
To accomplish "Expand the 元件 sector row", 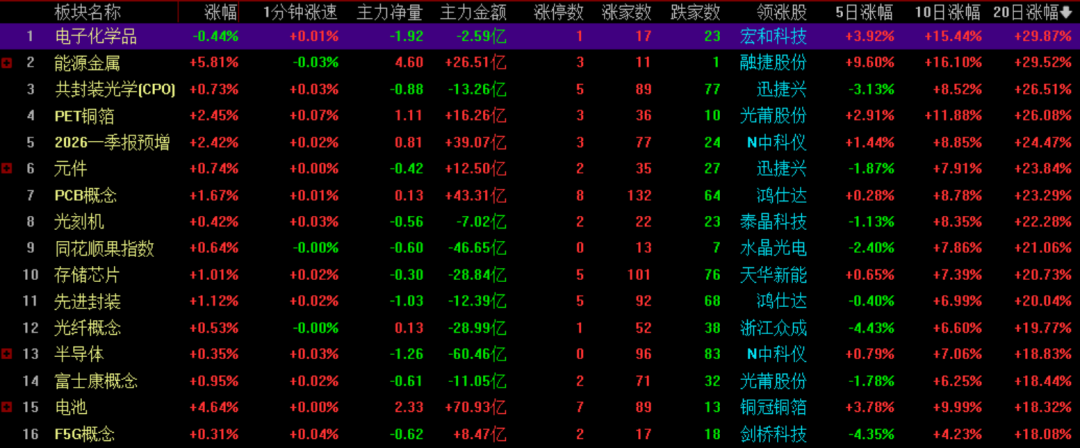I will pos(8,169).
